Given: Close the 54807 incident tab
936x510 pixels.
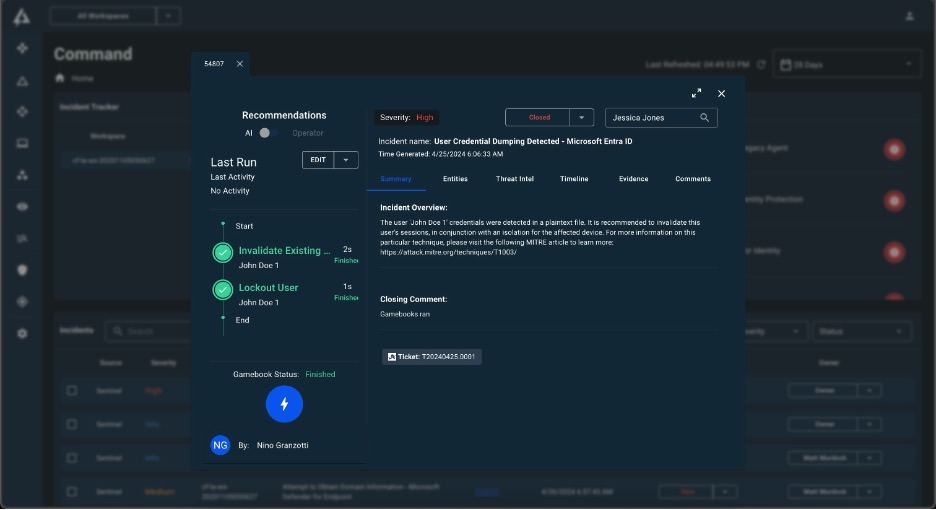Looking at the screenshot, I should click(240, 64).
